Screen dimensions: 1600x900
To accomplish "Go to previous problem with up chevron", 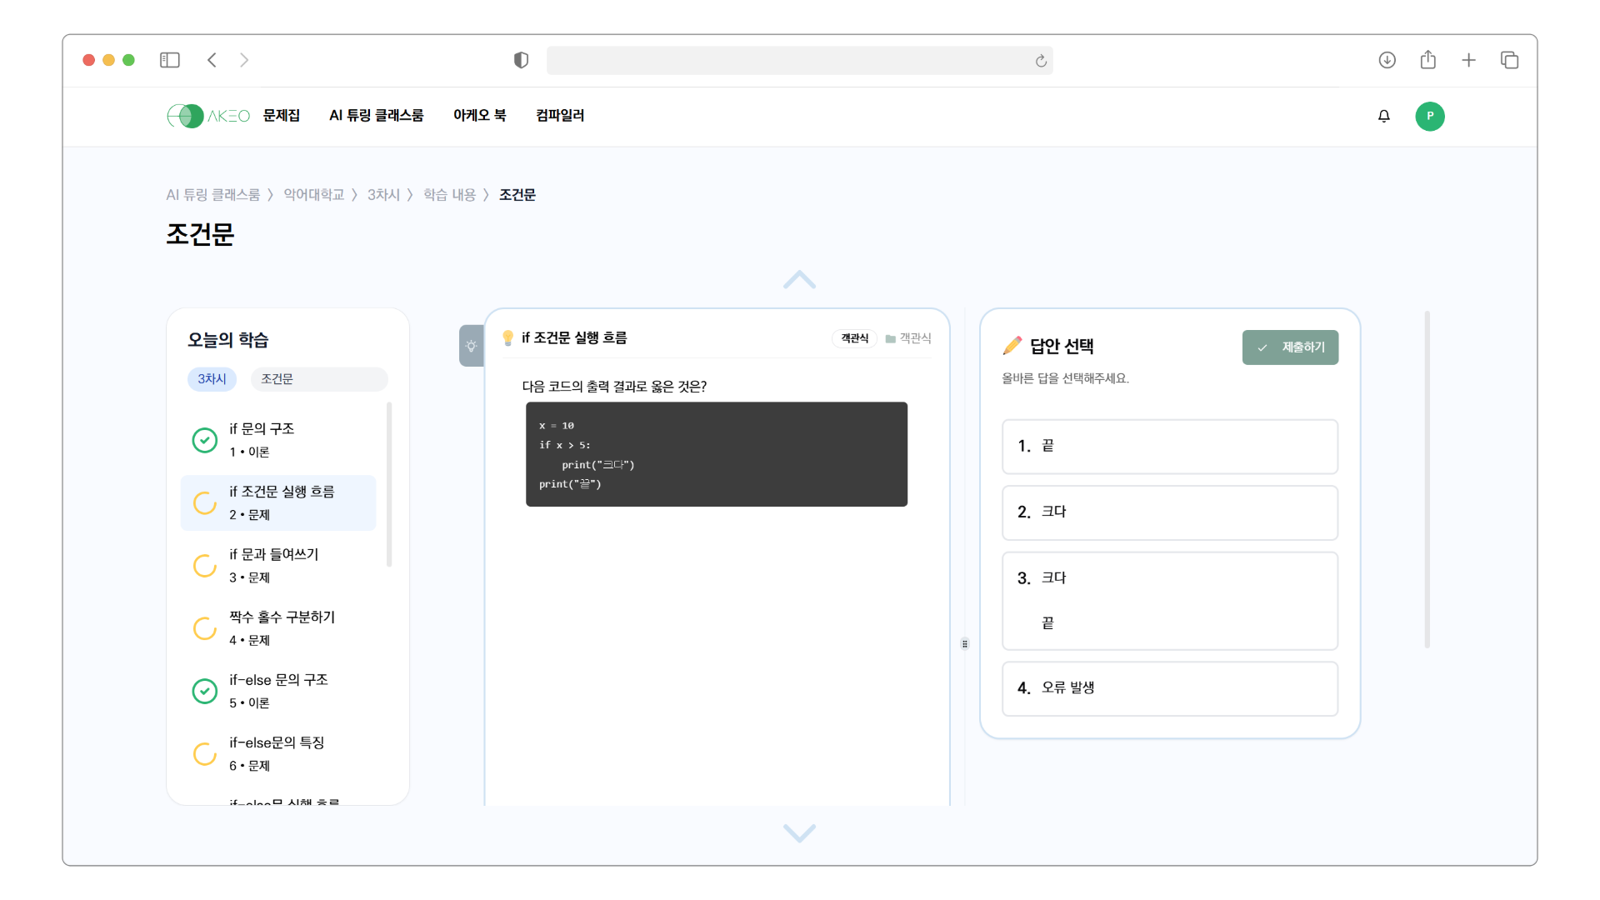I will (799, 280).
